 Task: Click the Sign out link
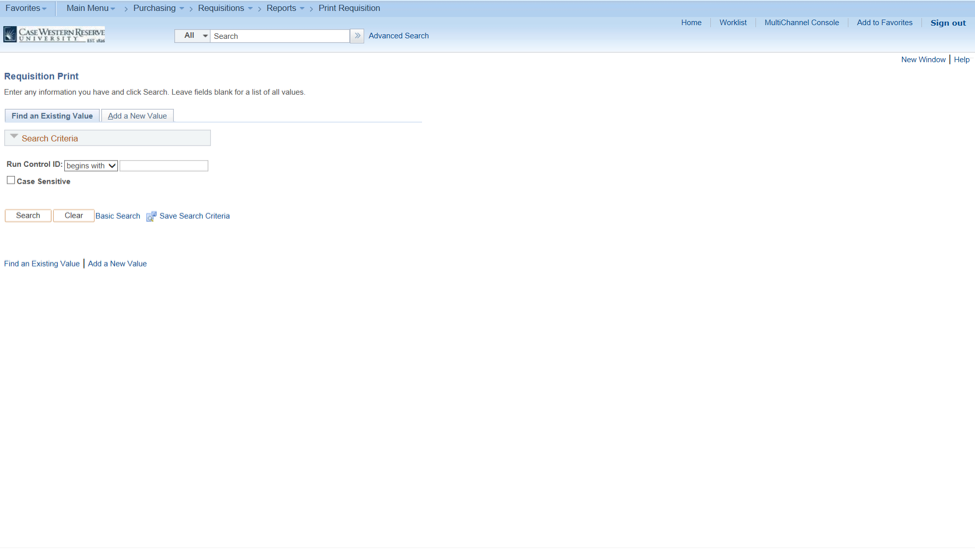(948, 23)
